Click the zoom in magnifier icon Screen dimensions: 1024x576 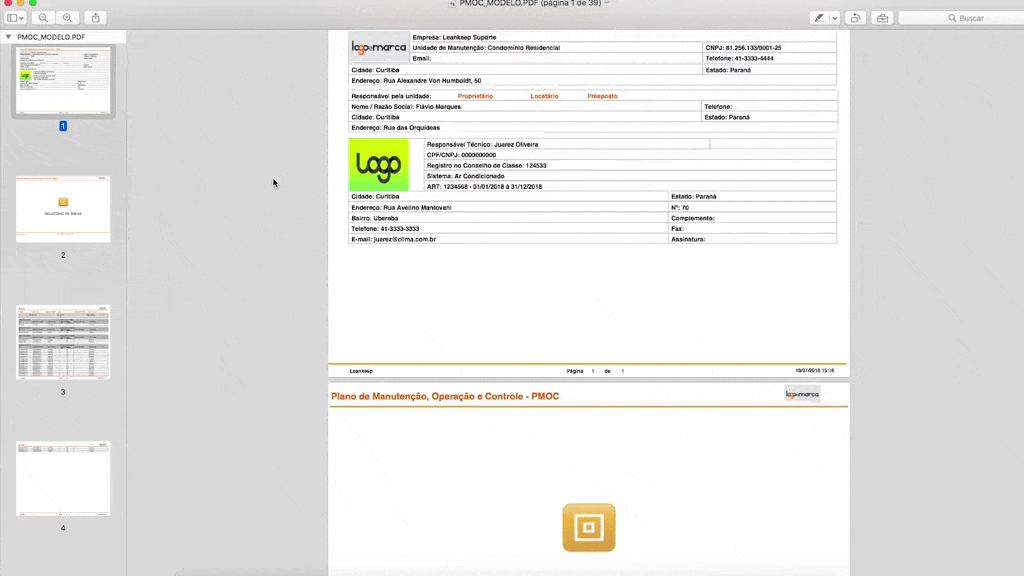pyautogui.click(x=67, y=18)
